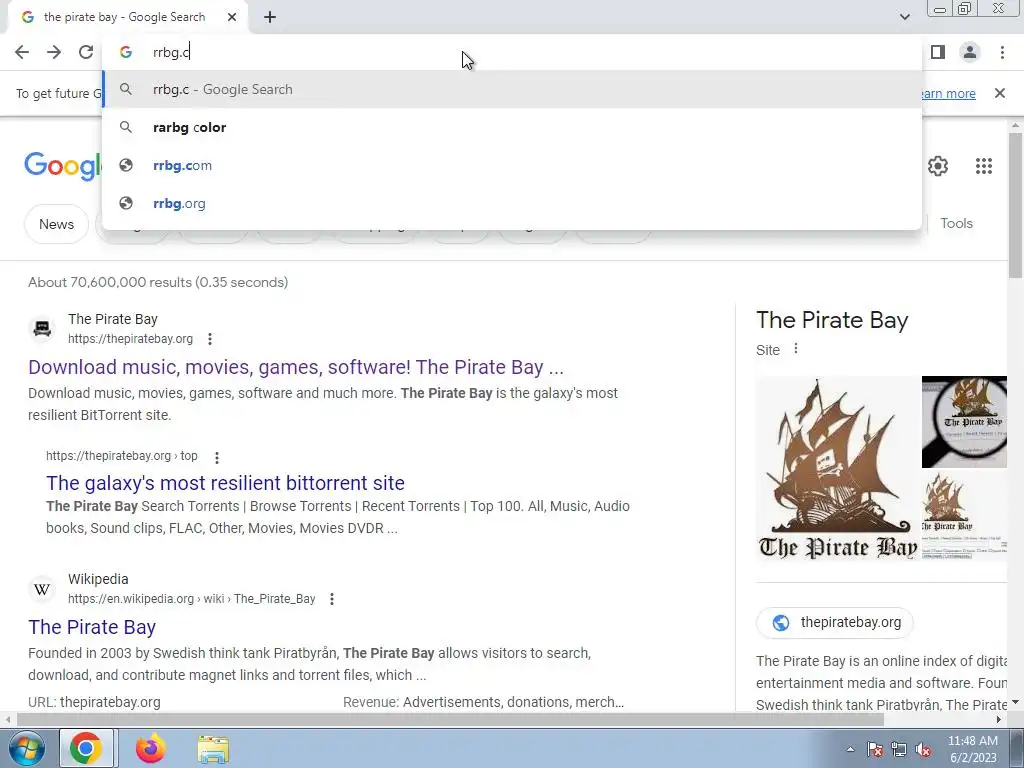1024x768 pixels.
Task: Toggle the Chrome side panel icon
Action: (938, 52)
